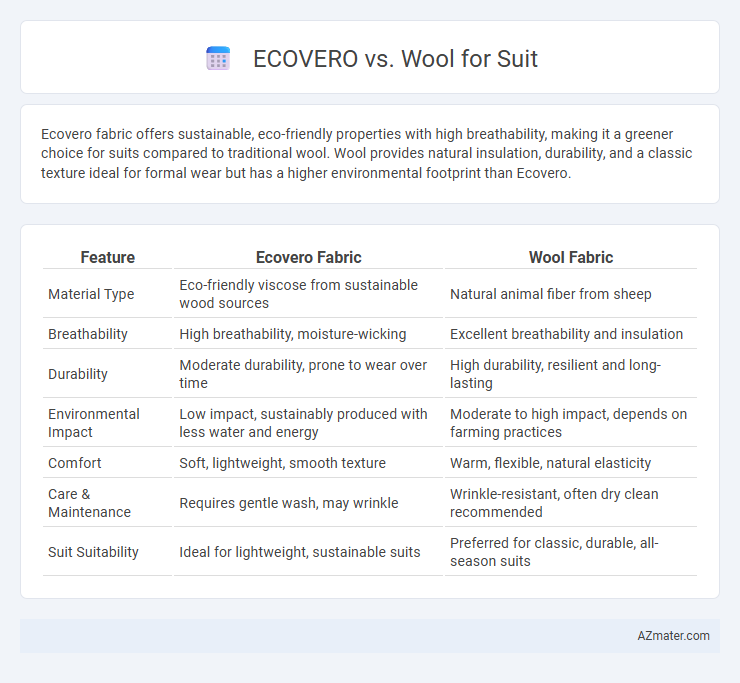Click the 'Care & Maintenance' row label
The image size is (740, 683).
pos(89,503)
